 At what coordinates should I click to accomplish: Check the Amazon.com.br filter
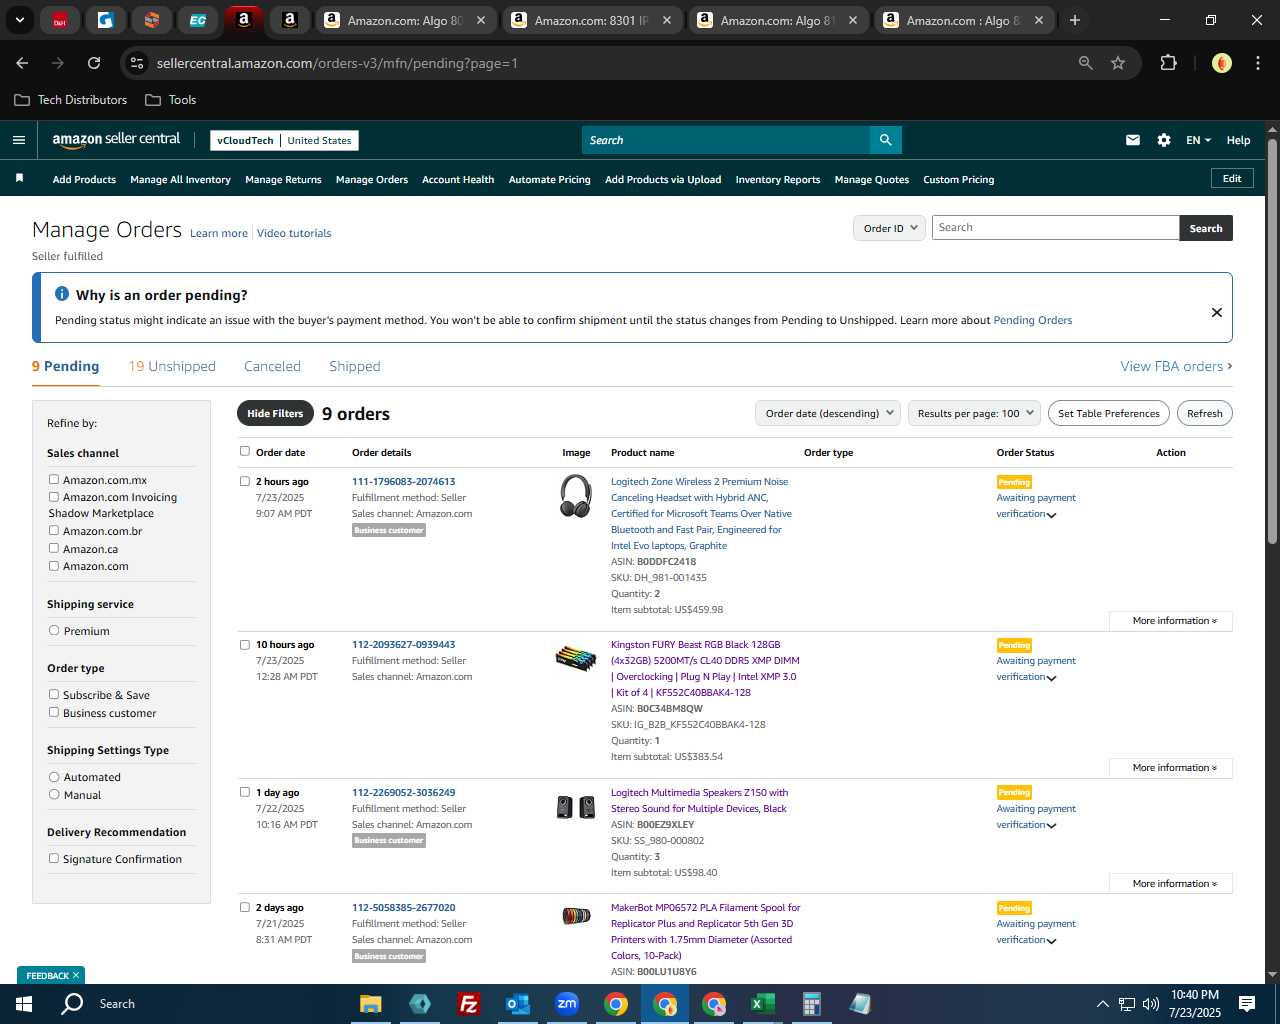(x=54, y=531)
